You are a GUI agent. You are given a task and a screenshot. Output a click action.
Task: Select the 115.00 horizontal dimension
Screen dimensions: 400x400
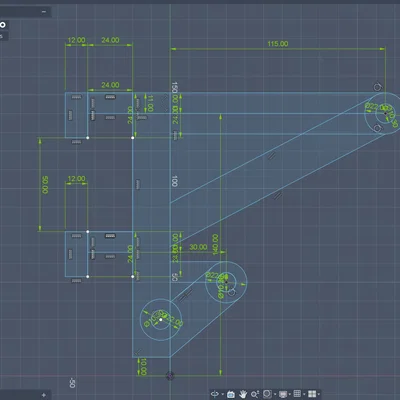(278, 44)
